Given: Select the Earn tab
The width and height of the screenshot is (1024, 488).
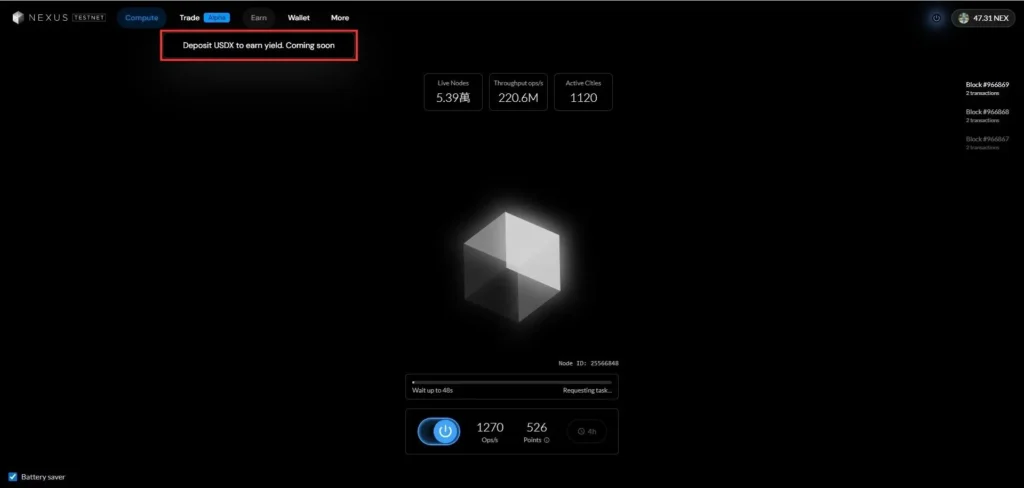Looking at the screenshot, I should (x=259, y=18).
